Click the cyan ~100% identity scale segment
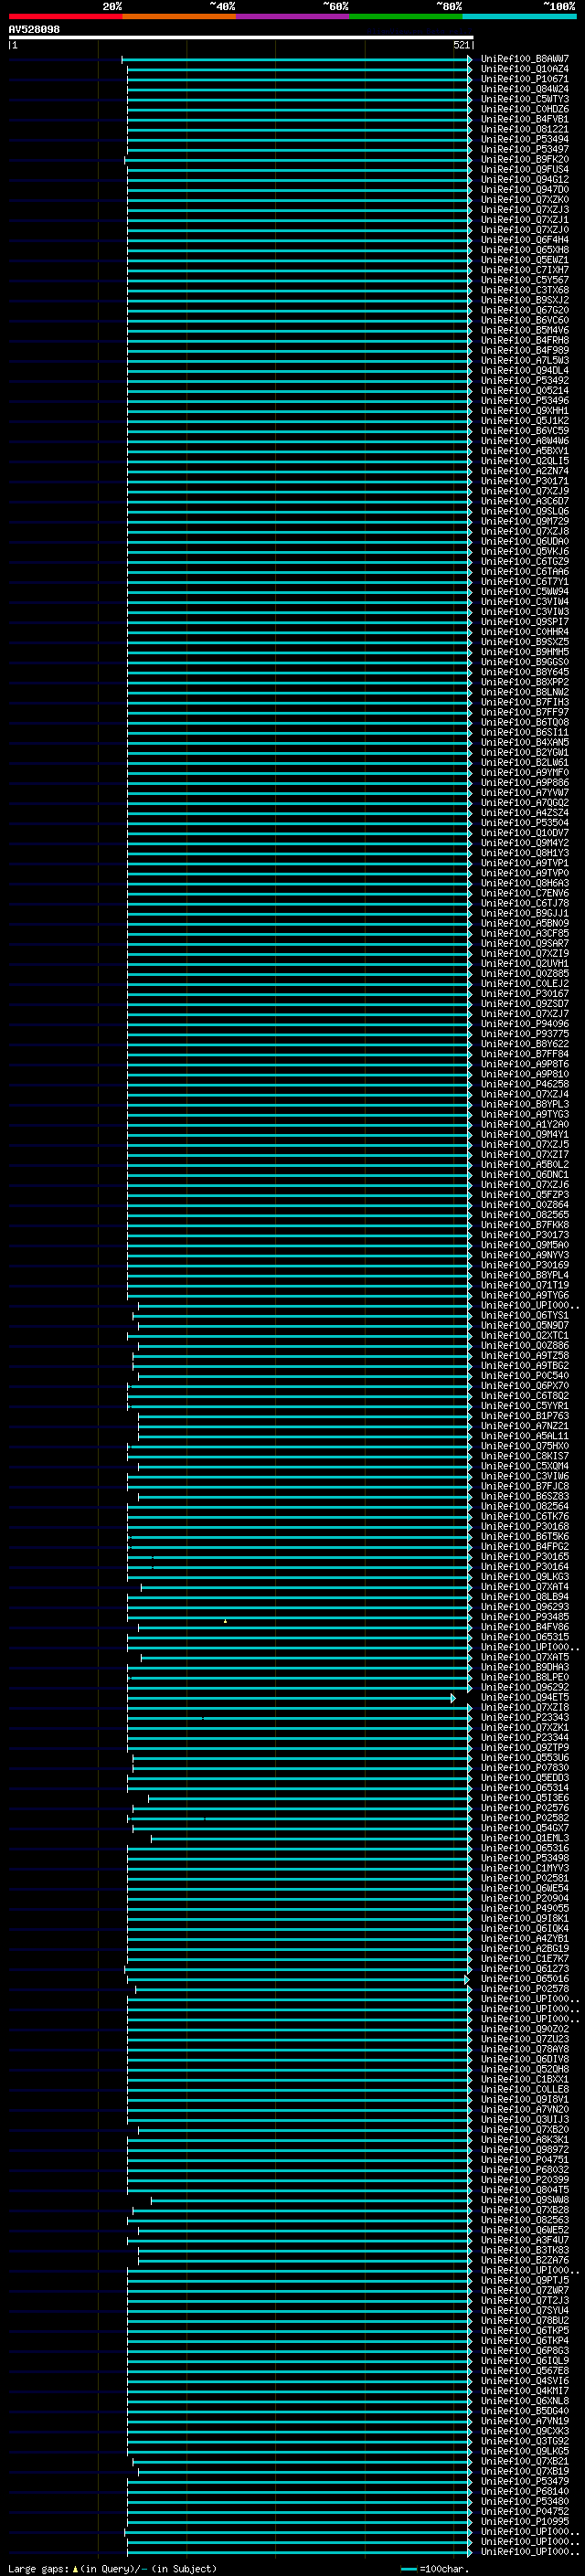Image resolution: width=585 pixels, height=2576 pixels. pos(520,16)
